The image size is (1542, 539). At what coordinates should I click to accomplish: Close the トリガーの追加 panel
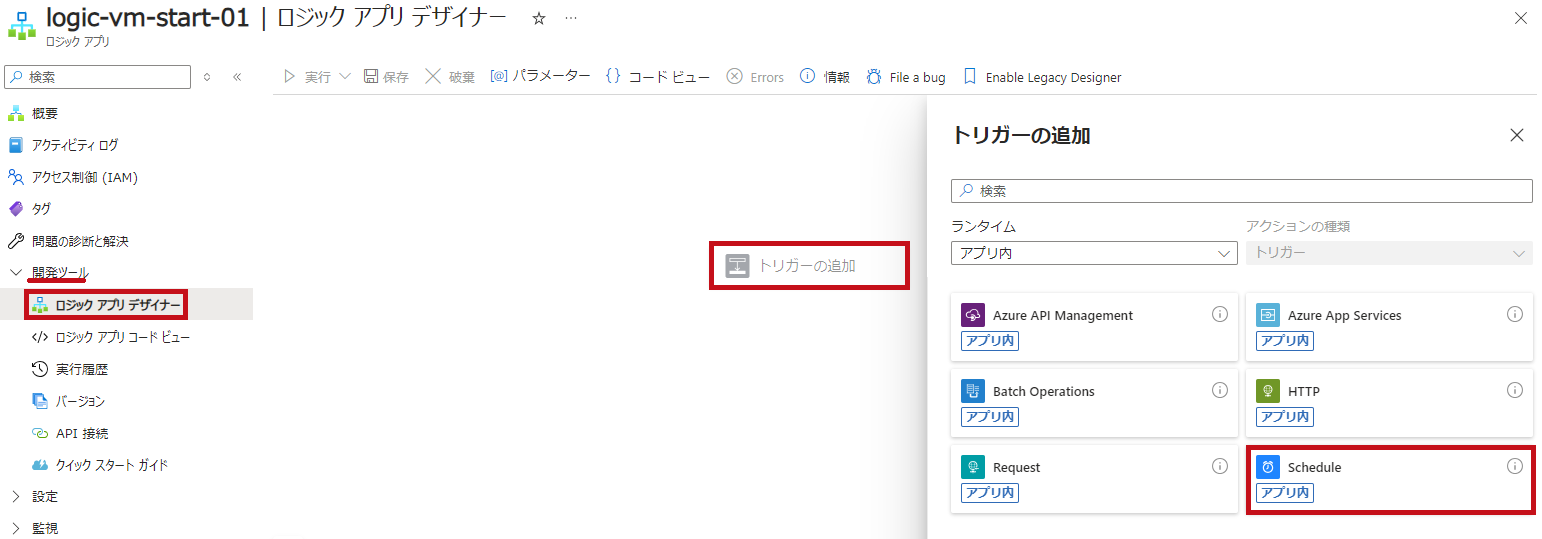(1517, 135)
